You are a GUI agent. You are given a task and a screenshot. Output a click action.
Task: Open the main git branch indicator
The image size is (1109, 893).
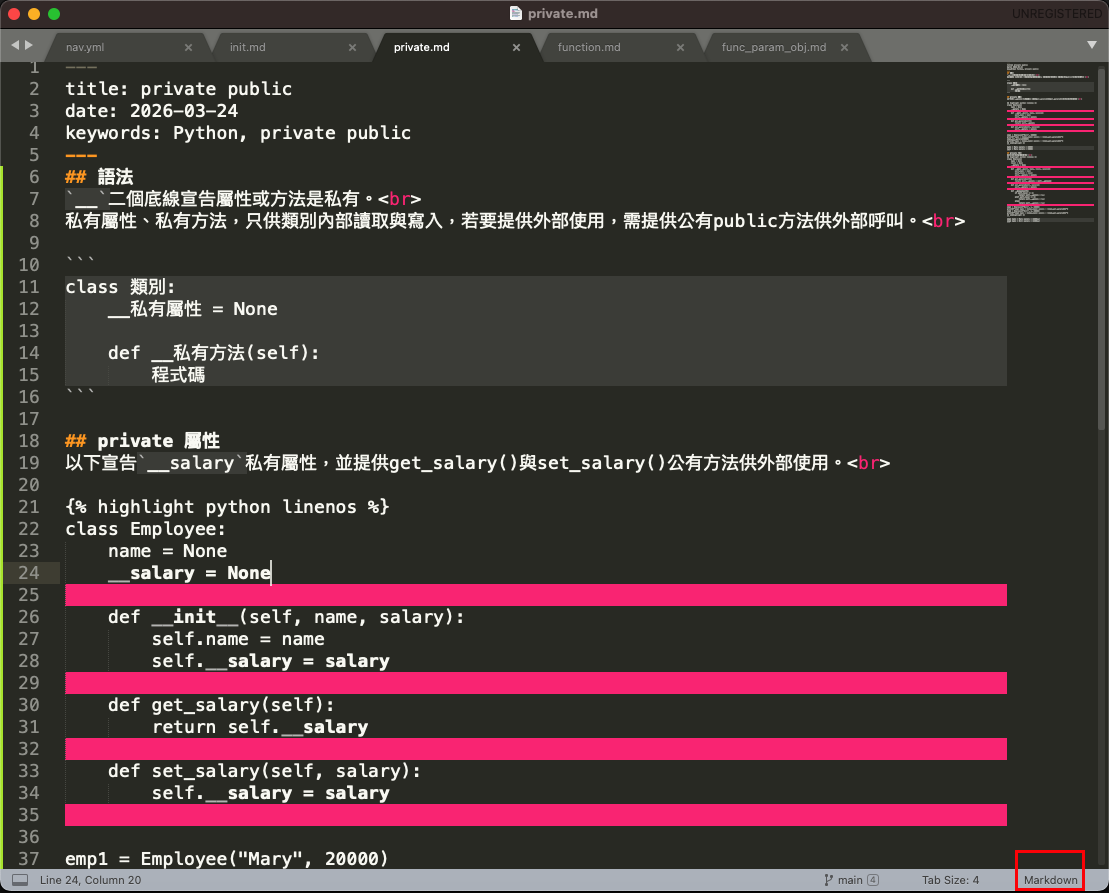[843, 880]
